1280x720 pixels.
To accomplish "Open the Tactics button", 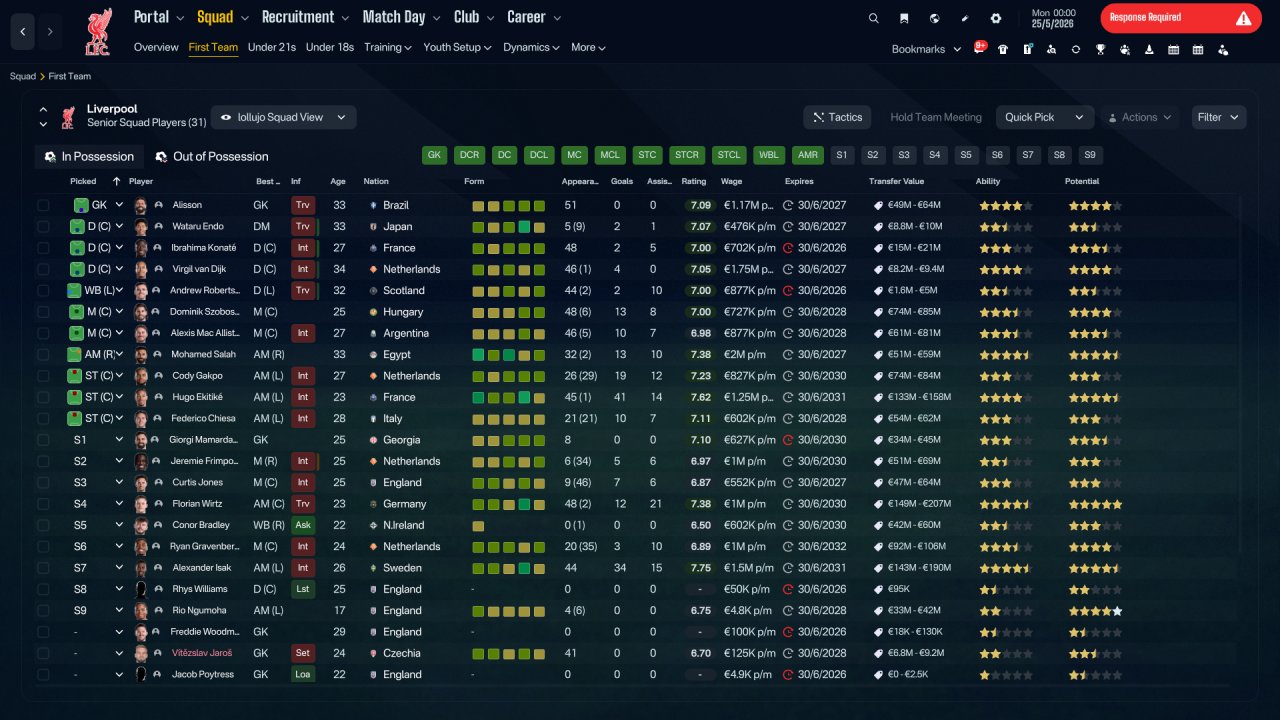I will tap(837, 117).
